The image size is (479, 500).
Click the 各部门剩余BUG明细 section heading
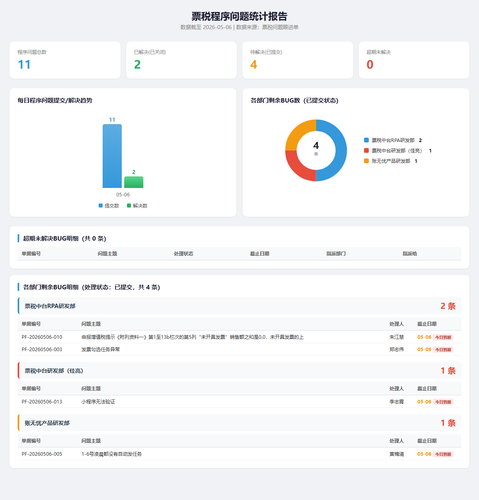(92, 287)
